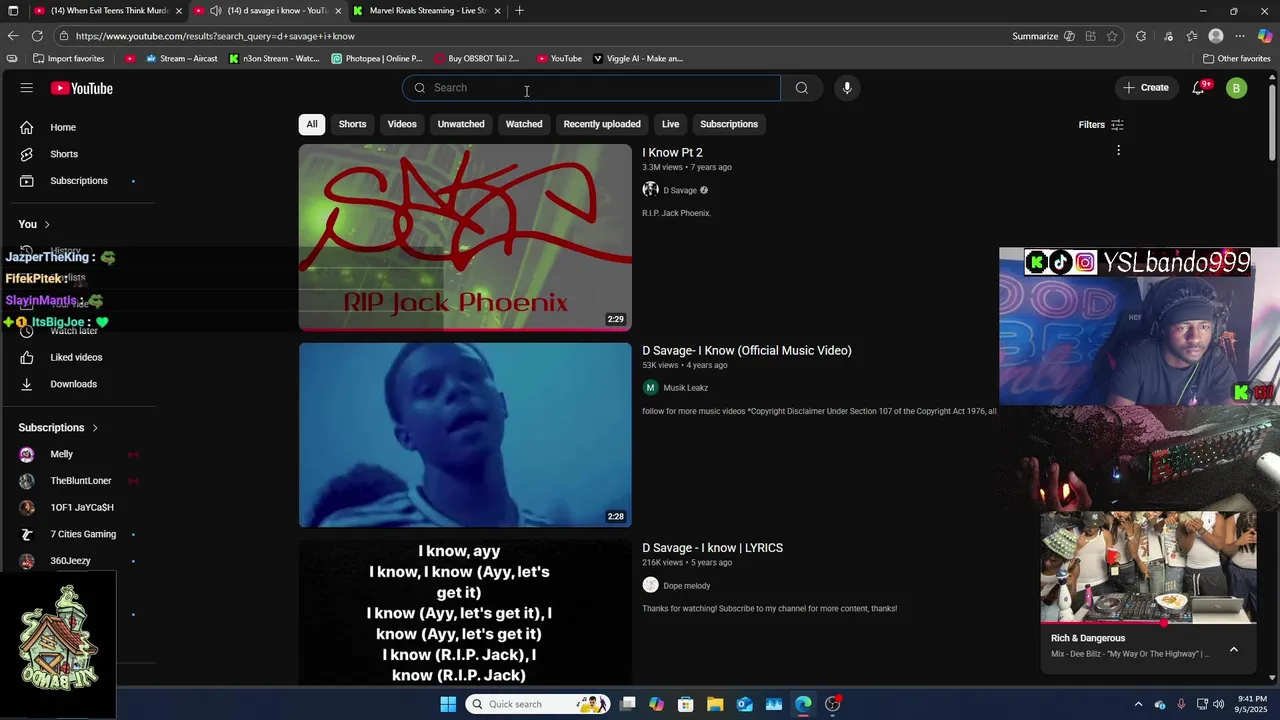Open a new browser tab
1280x720 pixels.
pos(519,11)
